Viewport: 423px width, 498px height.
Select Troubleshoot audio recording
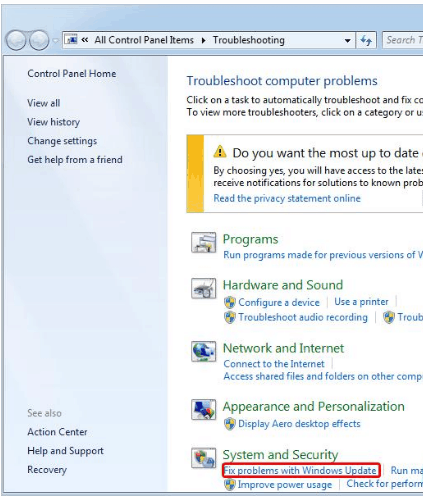pos(303,317)
